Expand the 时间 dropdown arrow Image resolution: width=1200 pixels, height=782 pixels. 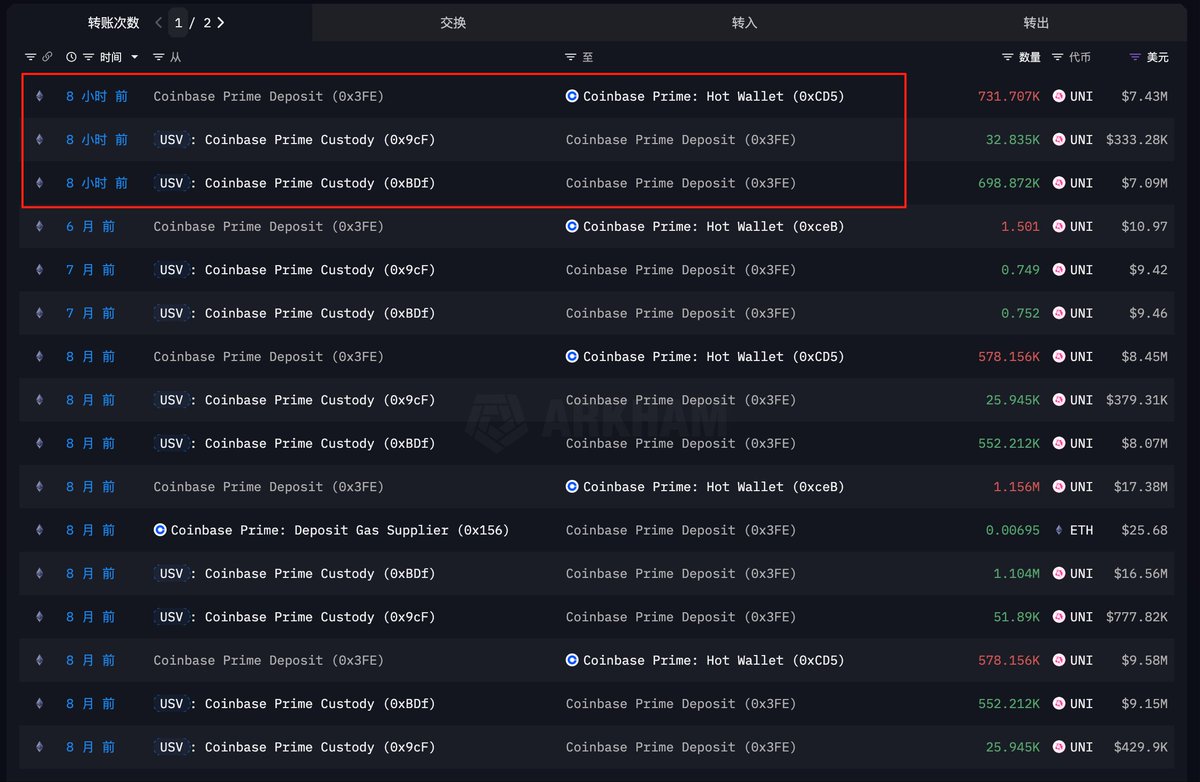click(x=135, y=57)
